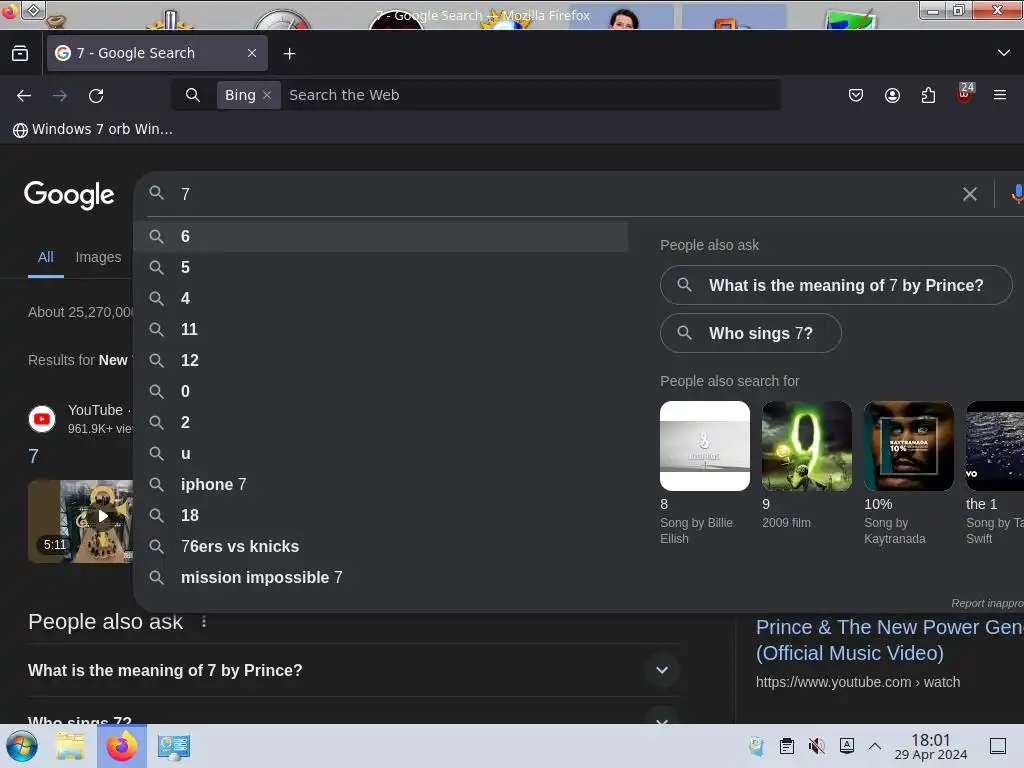Select the suggestion '2'
The height and width of the screenshot is (768, 1024).
point(381,423)
